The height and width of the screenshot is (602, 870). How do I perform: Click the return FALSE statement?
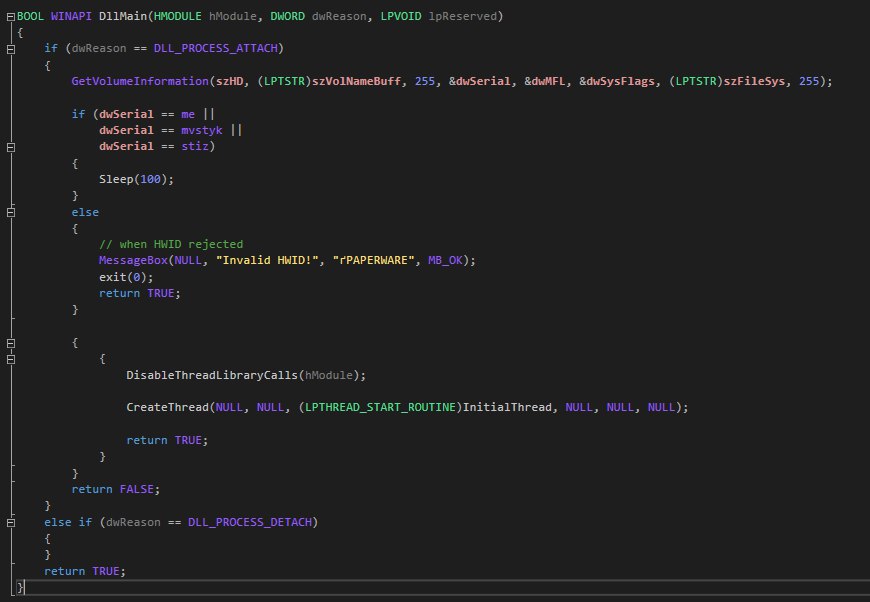pyautogui.click(x=115, y=489)
